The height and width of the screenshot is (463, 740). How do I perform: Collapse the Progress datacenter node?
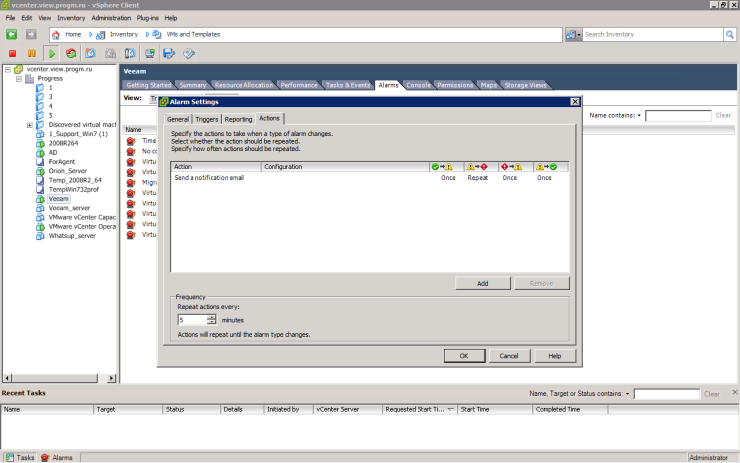pos(19,78)
